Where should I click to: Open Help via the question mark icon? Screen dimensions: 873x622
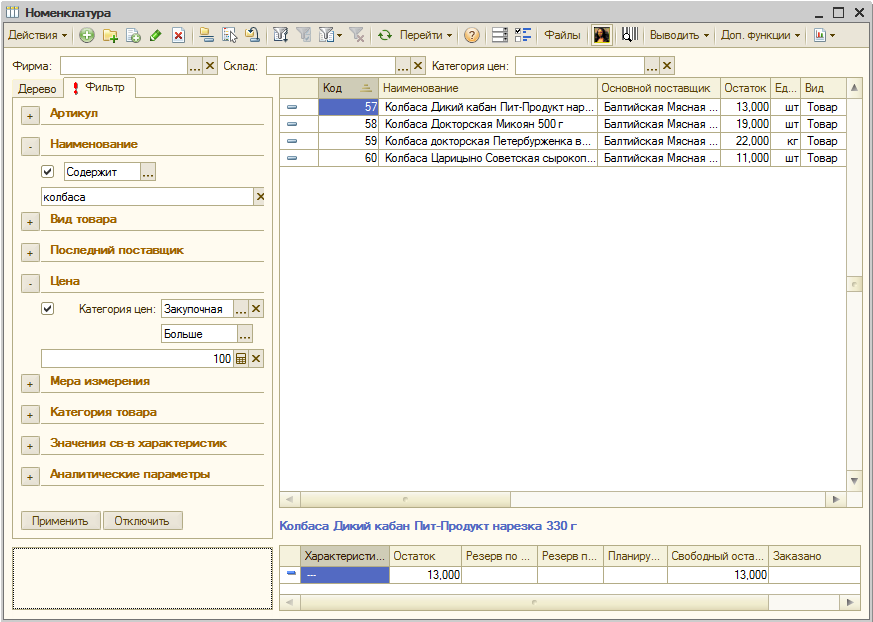472,36
